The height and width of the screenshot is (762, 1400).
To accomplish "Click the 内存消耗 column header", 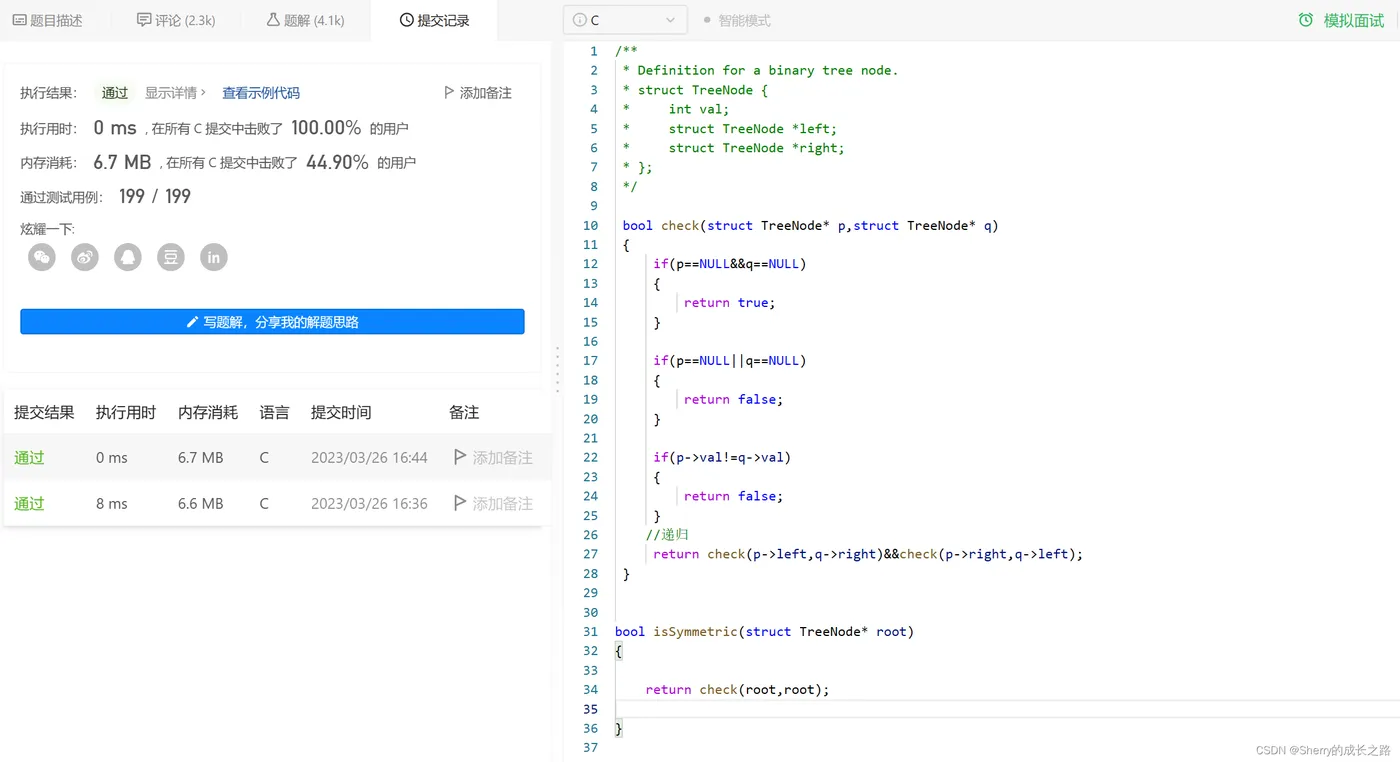I will (208, 412).
